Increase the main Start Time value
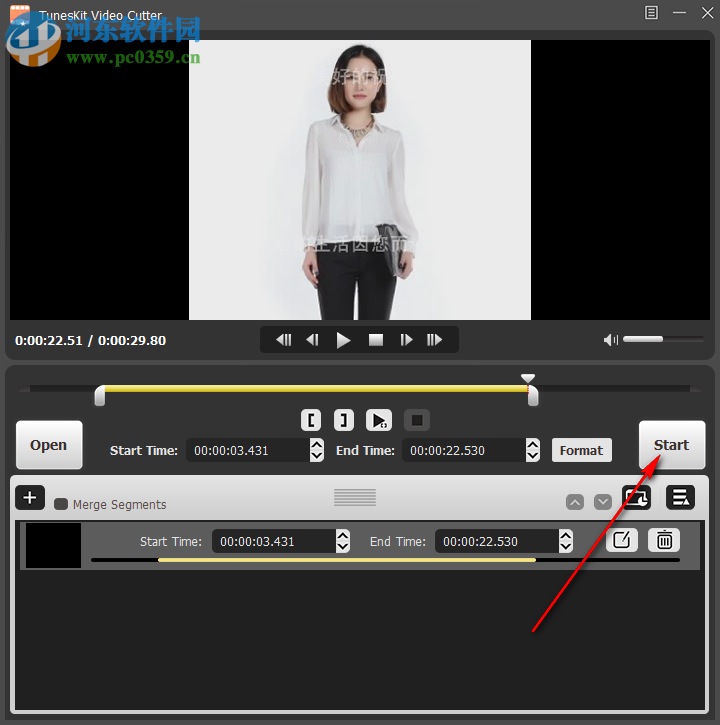The image size is (720, 725). pyautogui.click(x=317, y=444)
